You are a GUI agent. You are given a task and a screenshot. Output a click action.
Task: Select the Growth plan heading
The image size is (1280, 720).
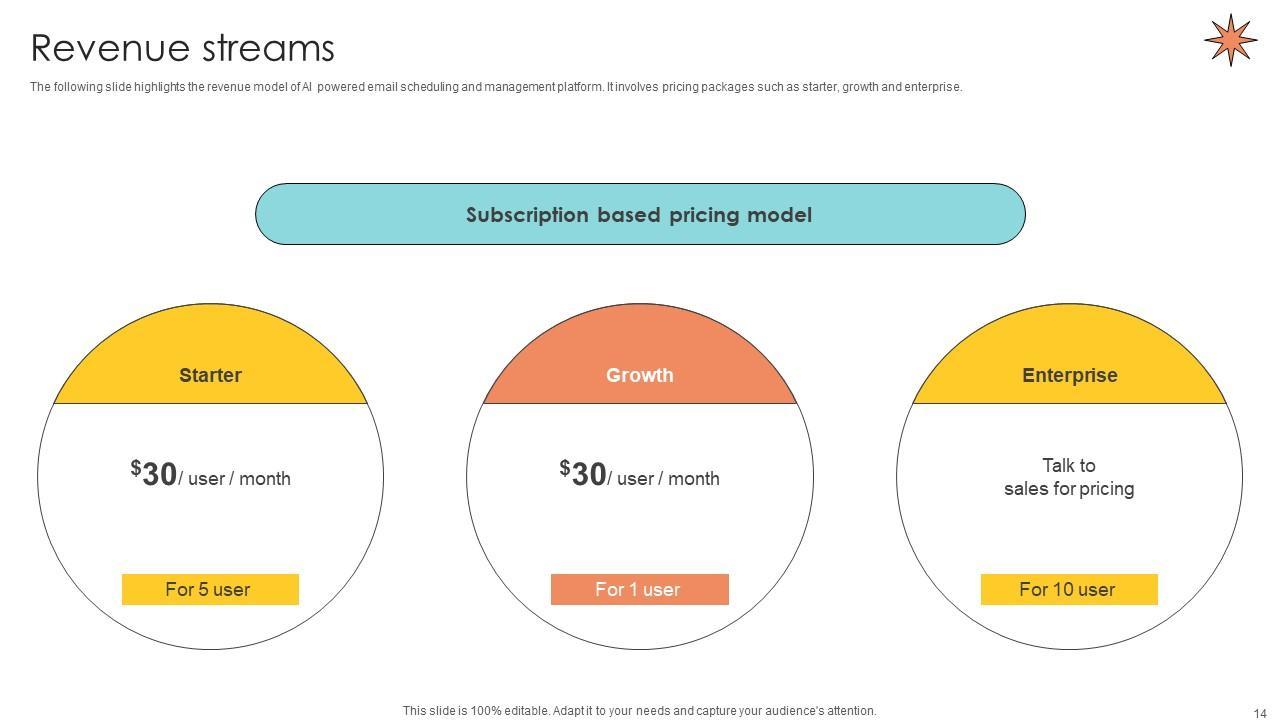coord(639,376)
